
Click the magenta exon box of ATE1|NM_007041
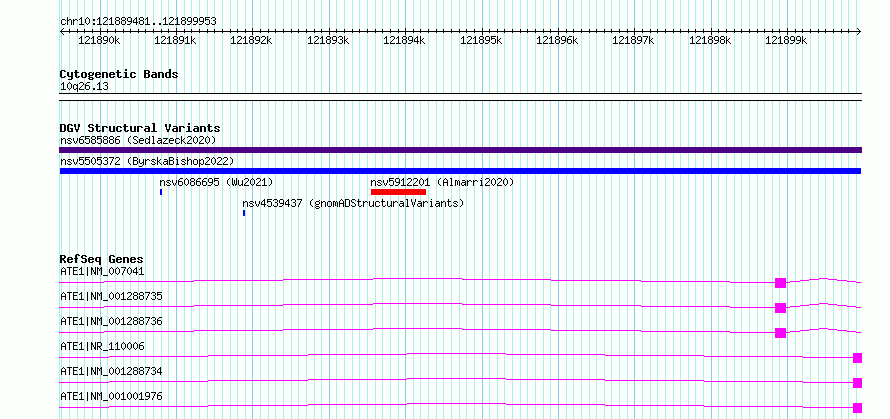[x=780, y=283]
